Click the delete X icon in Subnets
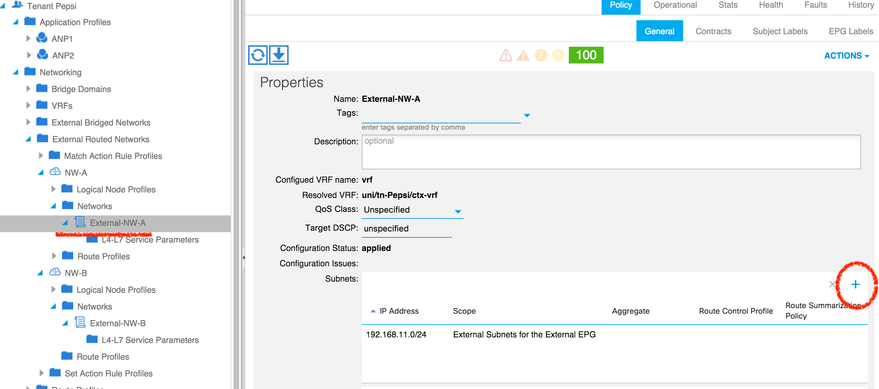Screen dimensions: 879x389 click(x=832, y=285)
